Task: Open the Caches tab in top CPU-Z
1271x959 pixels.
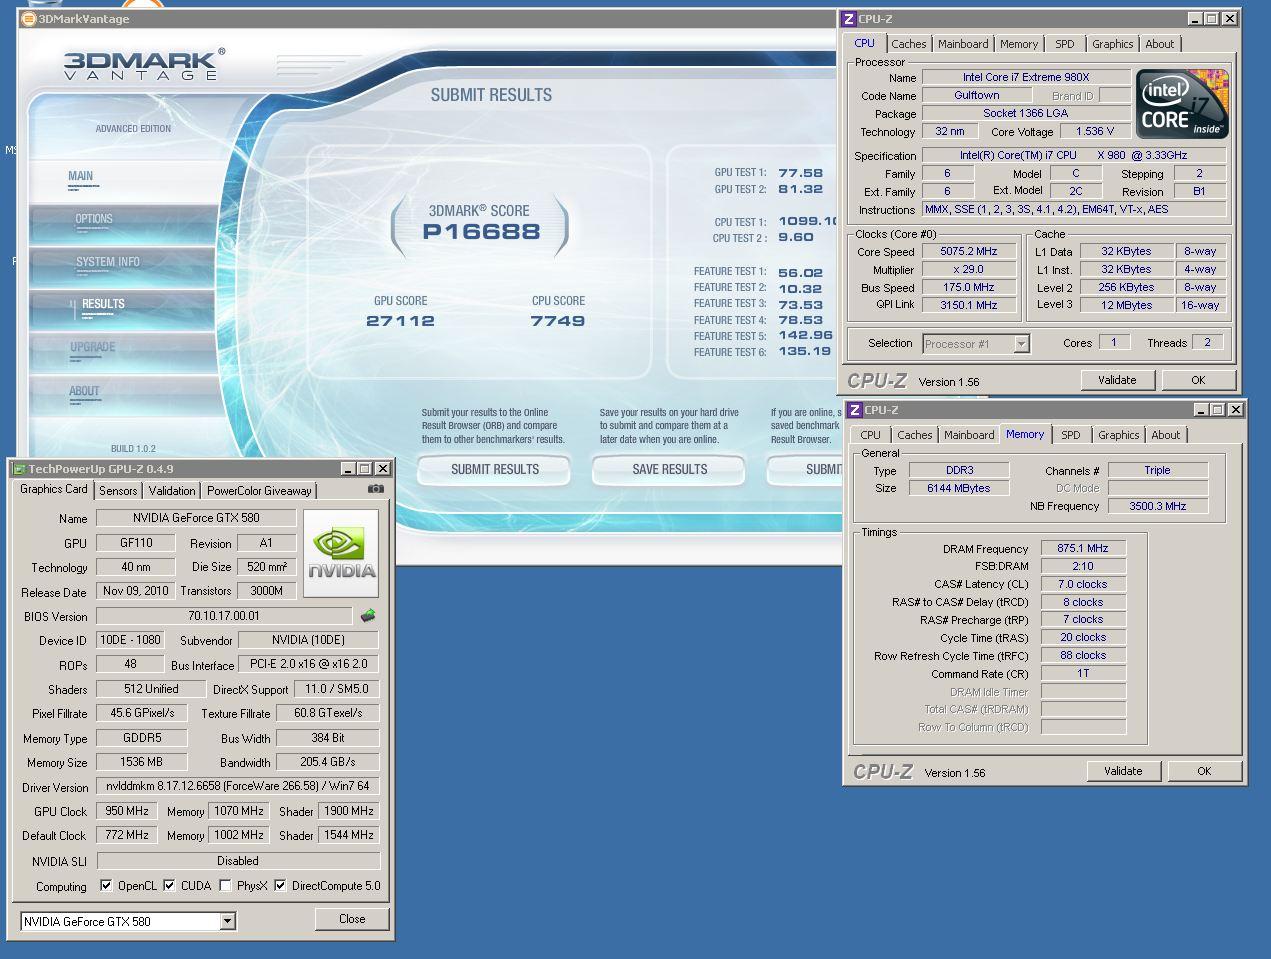Action: [x=909, y=44]
